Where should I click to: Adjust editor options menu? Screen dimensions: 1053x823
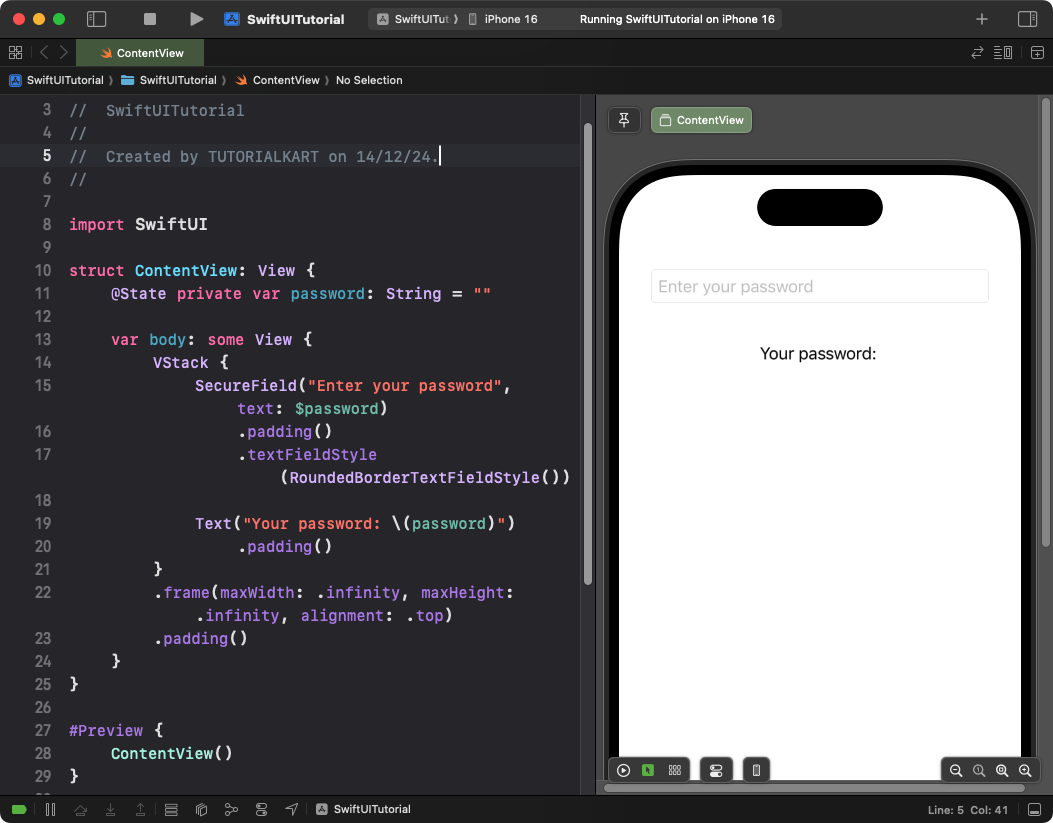(1003, 52)
